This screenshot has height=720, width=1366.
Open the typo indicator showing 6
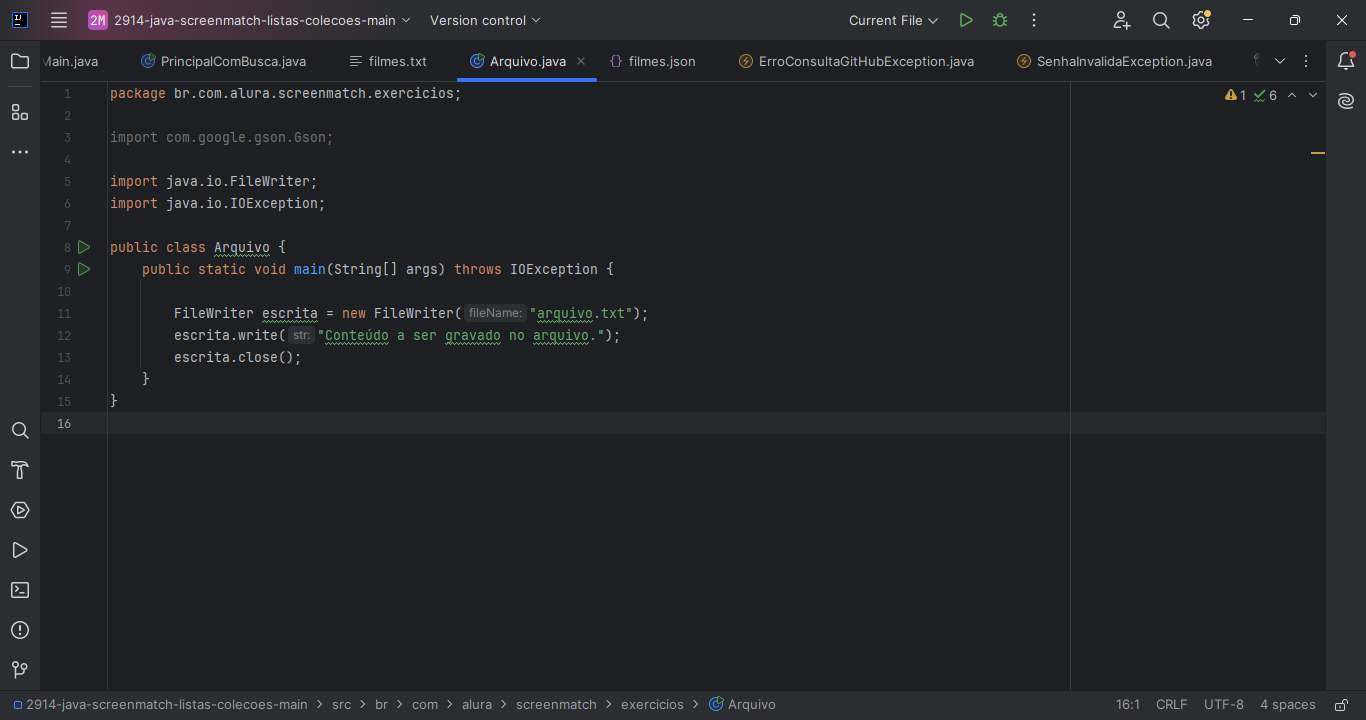(x=1265, y=95)
